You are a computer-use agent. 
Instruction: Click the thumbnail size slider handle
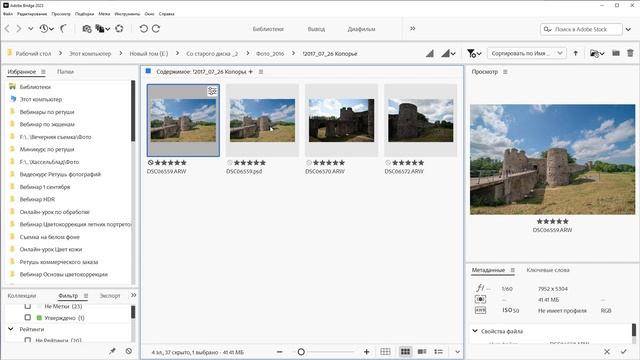click(301, 352)
